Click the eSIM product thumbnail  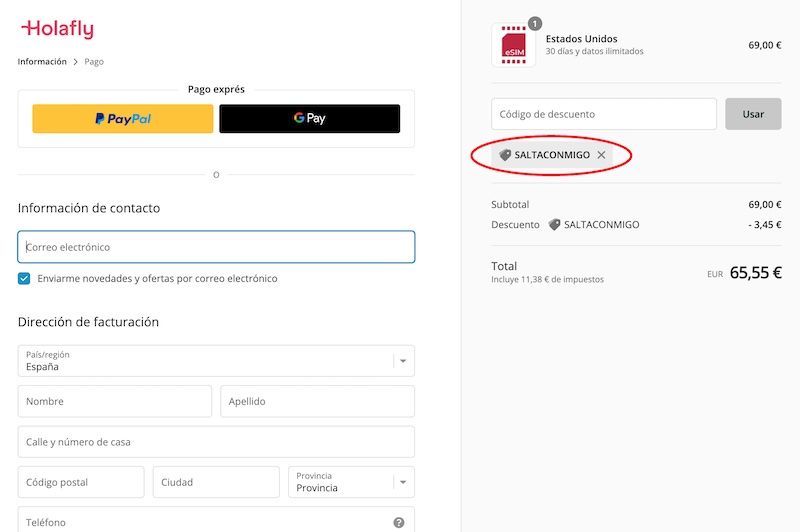pos(513,45)
